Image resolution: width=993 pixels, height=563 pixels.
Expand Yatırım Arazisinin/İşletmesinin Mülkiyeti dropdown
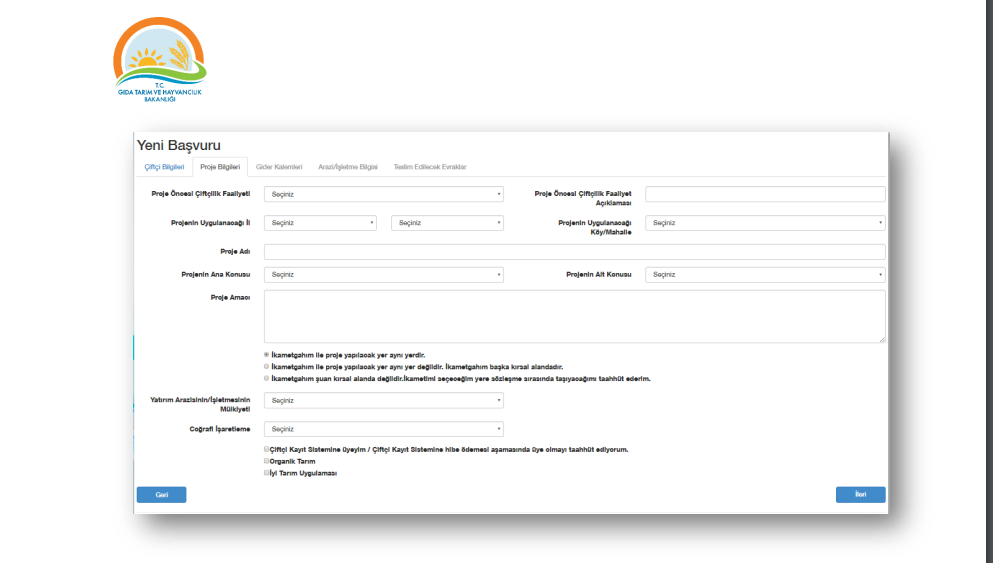[x=383, y=401]
